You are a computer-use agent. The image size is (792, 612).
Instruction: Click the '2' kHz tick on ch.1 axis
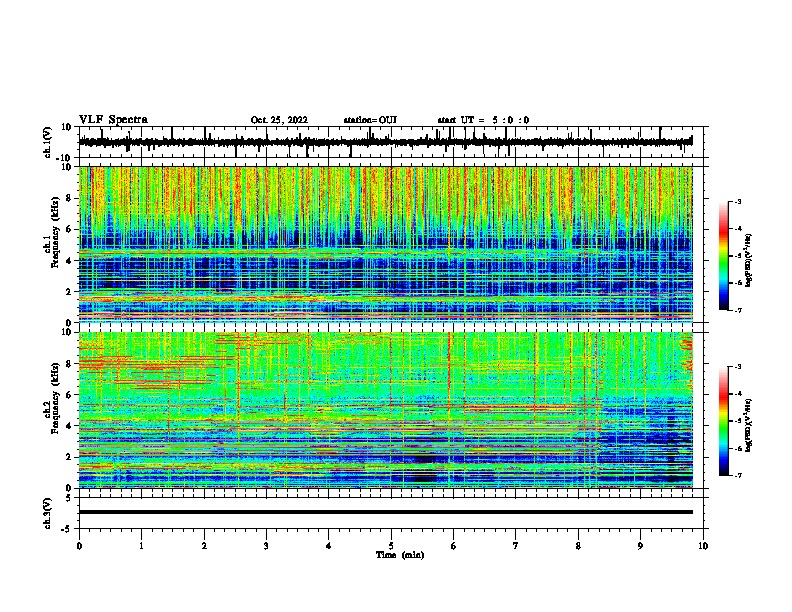pos(70,292)
